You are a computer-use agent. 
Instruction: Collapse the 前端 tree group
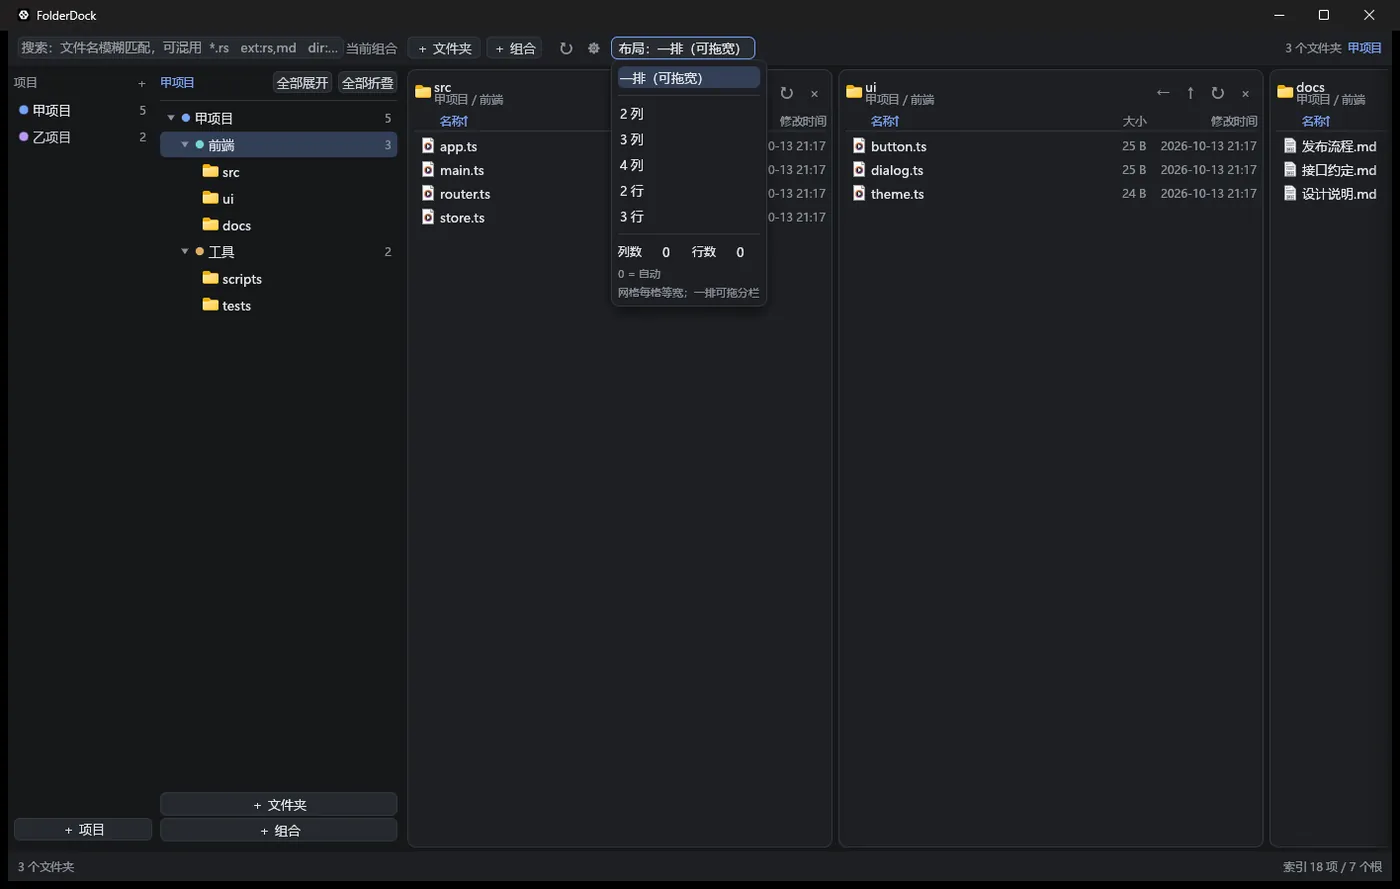click(x=185, y=145)
